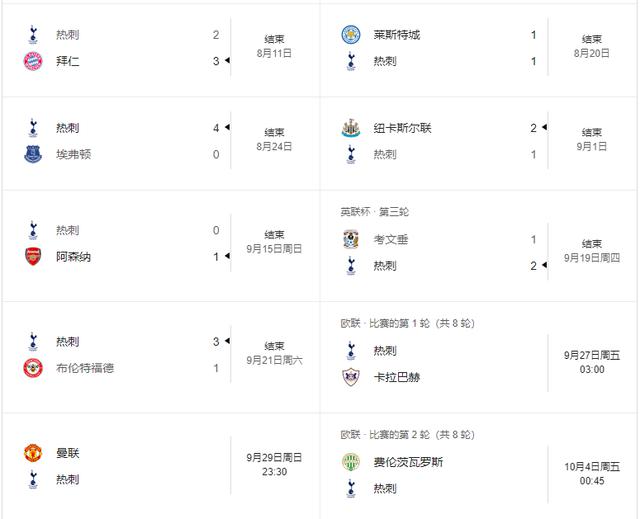Image resolution: width=640 pixels, height=519 pixels.
Task: Click the Qarabag club crest
Action: click(350, 377)
